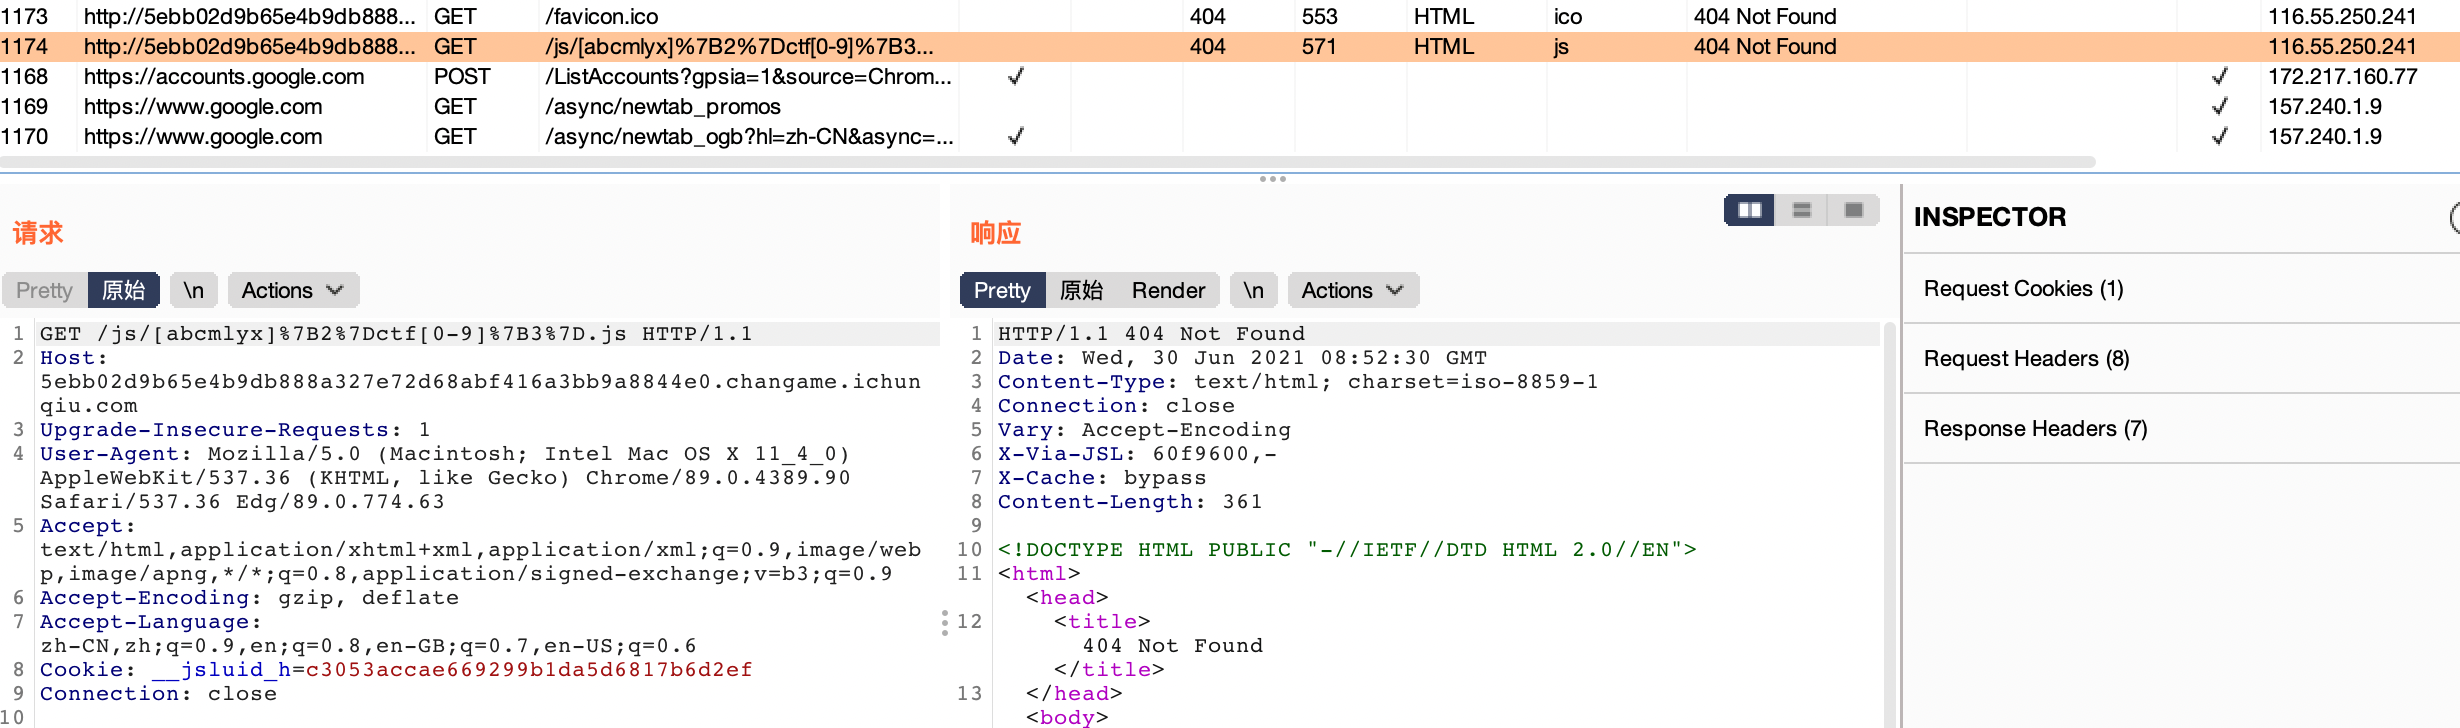Click the vertical dots between request and response

944,623
